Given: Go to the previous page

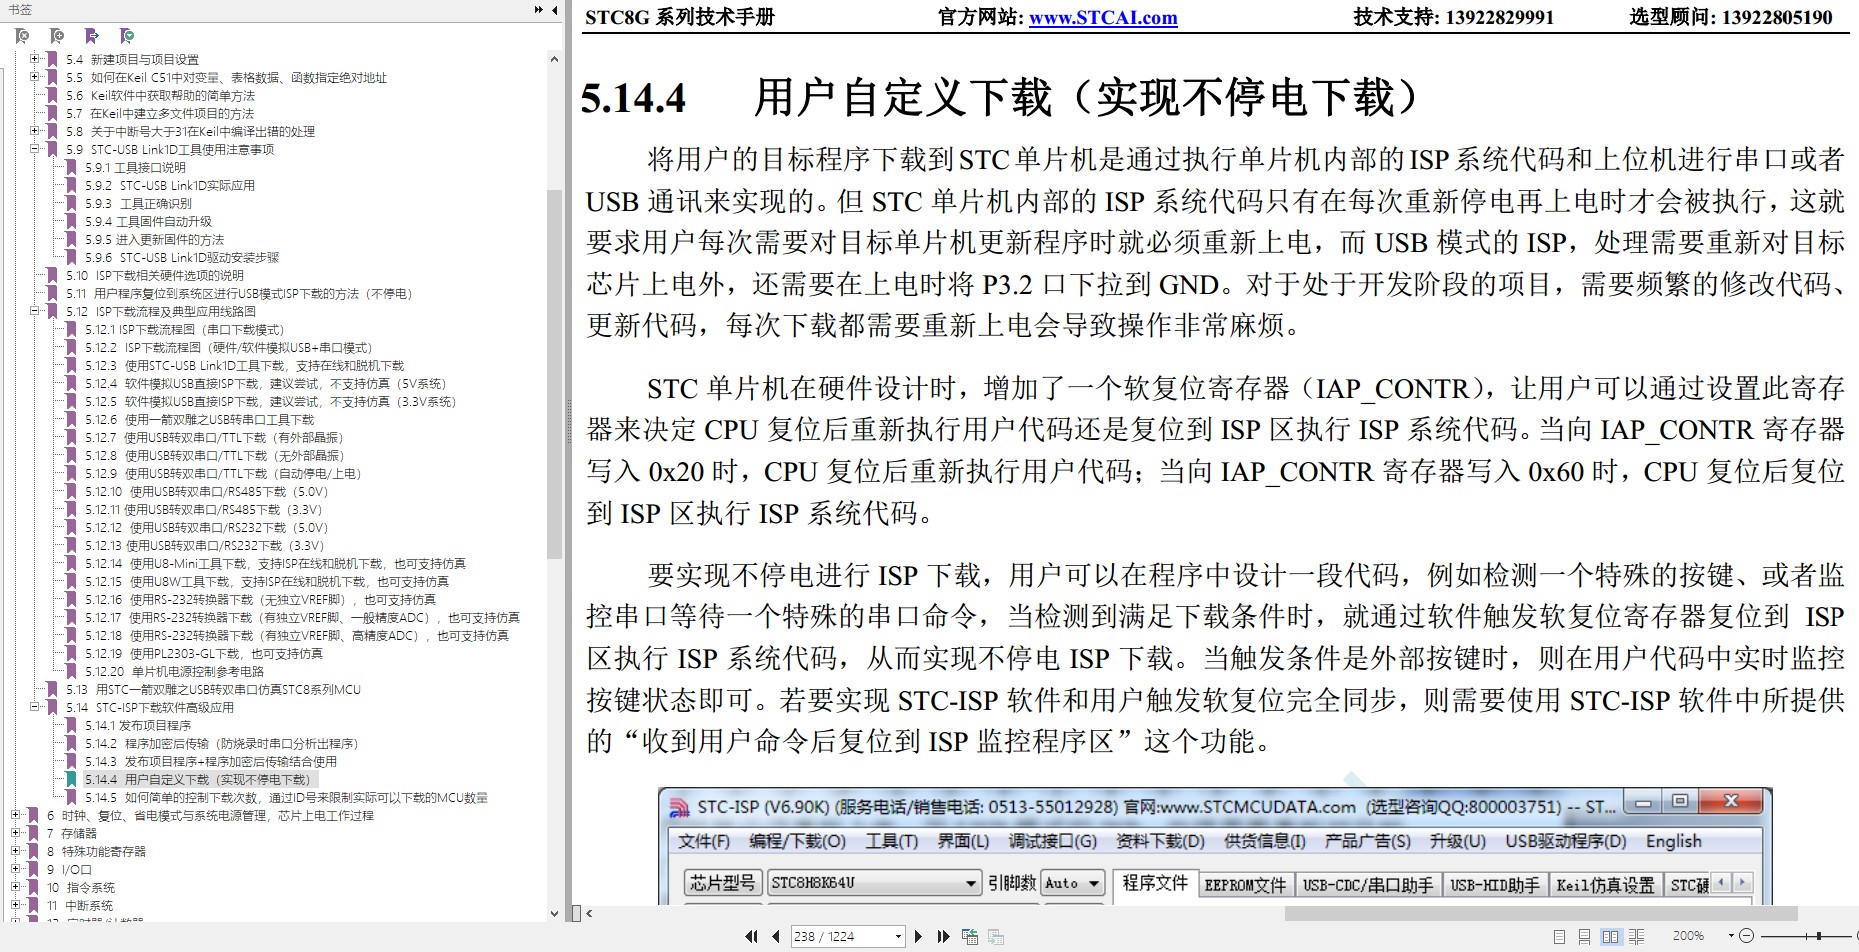Looking at the screenshot, I should click(775, 936).
